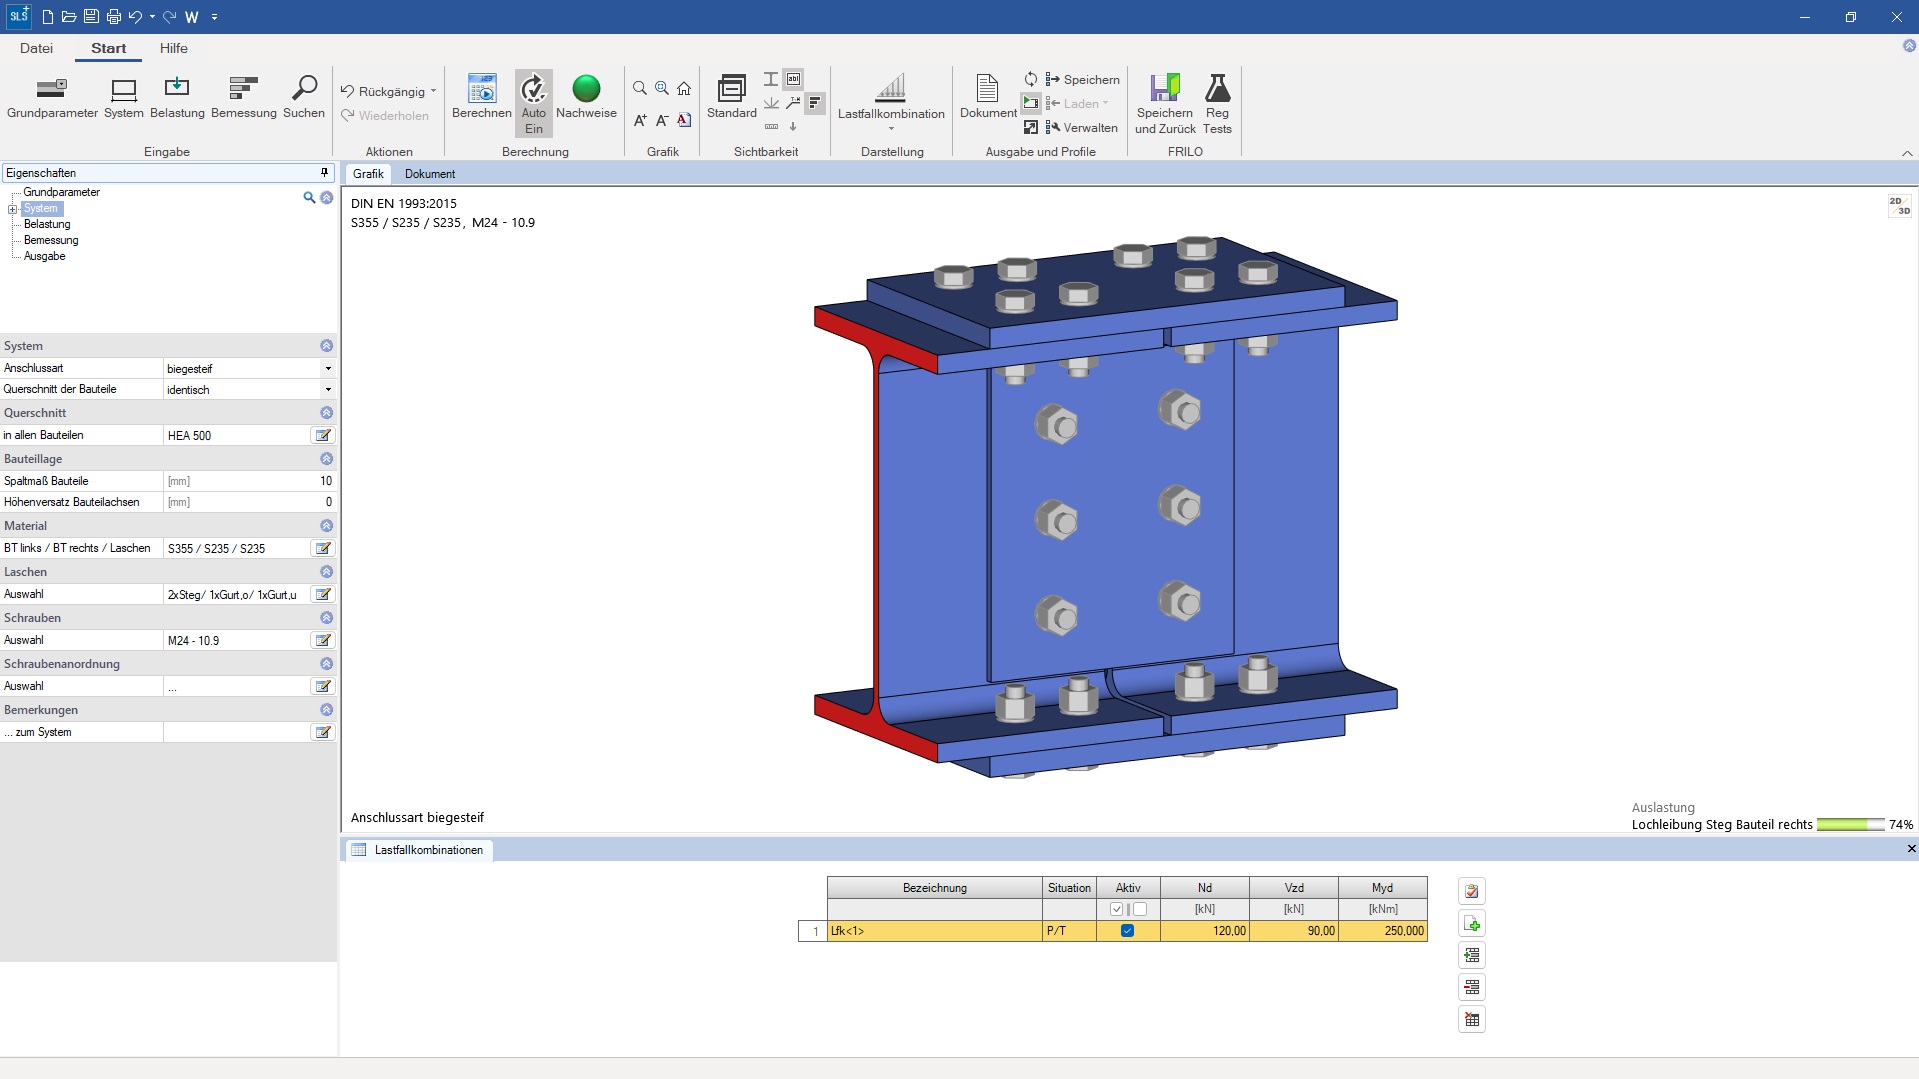Toggle the Auto Ein calculation mode
The width and height of the screenshot is (1919, 1079).
click(534, 90)
